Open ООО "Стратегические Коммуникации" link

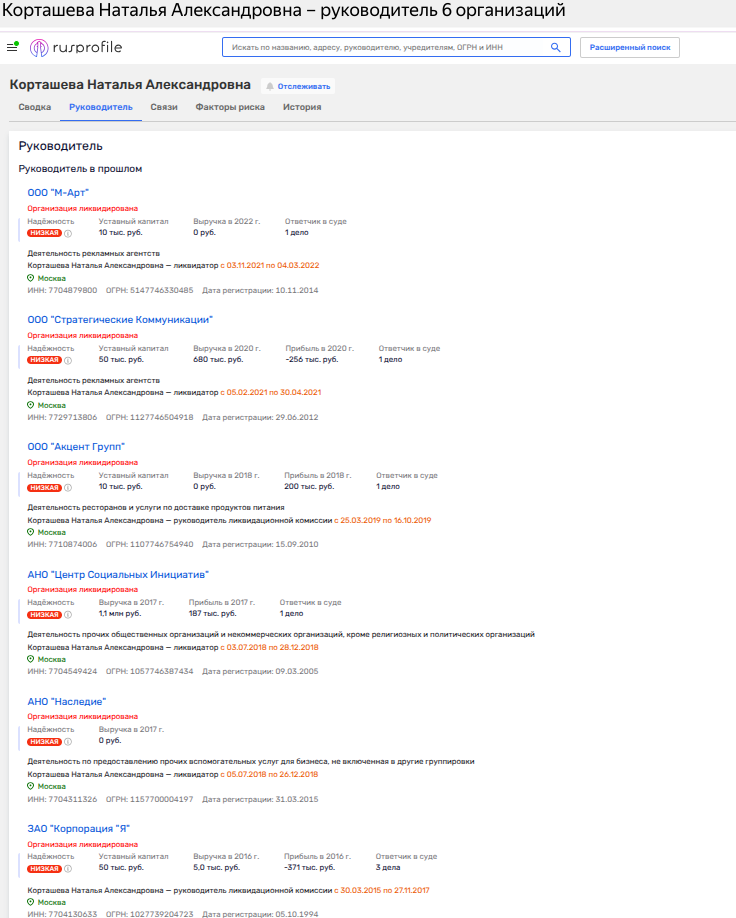point(119,319)
